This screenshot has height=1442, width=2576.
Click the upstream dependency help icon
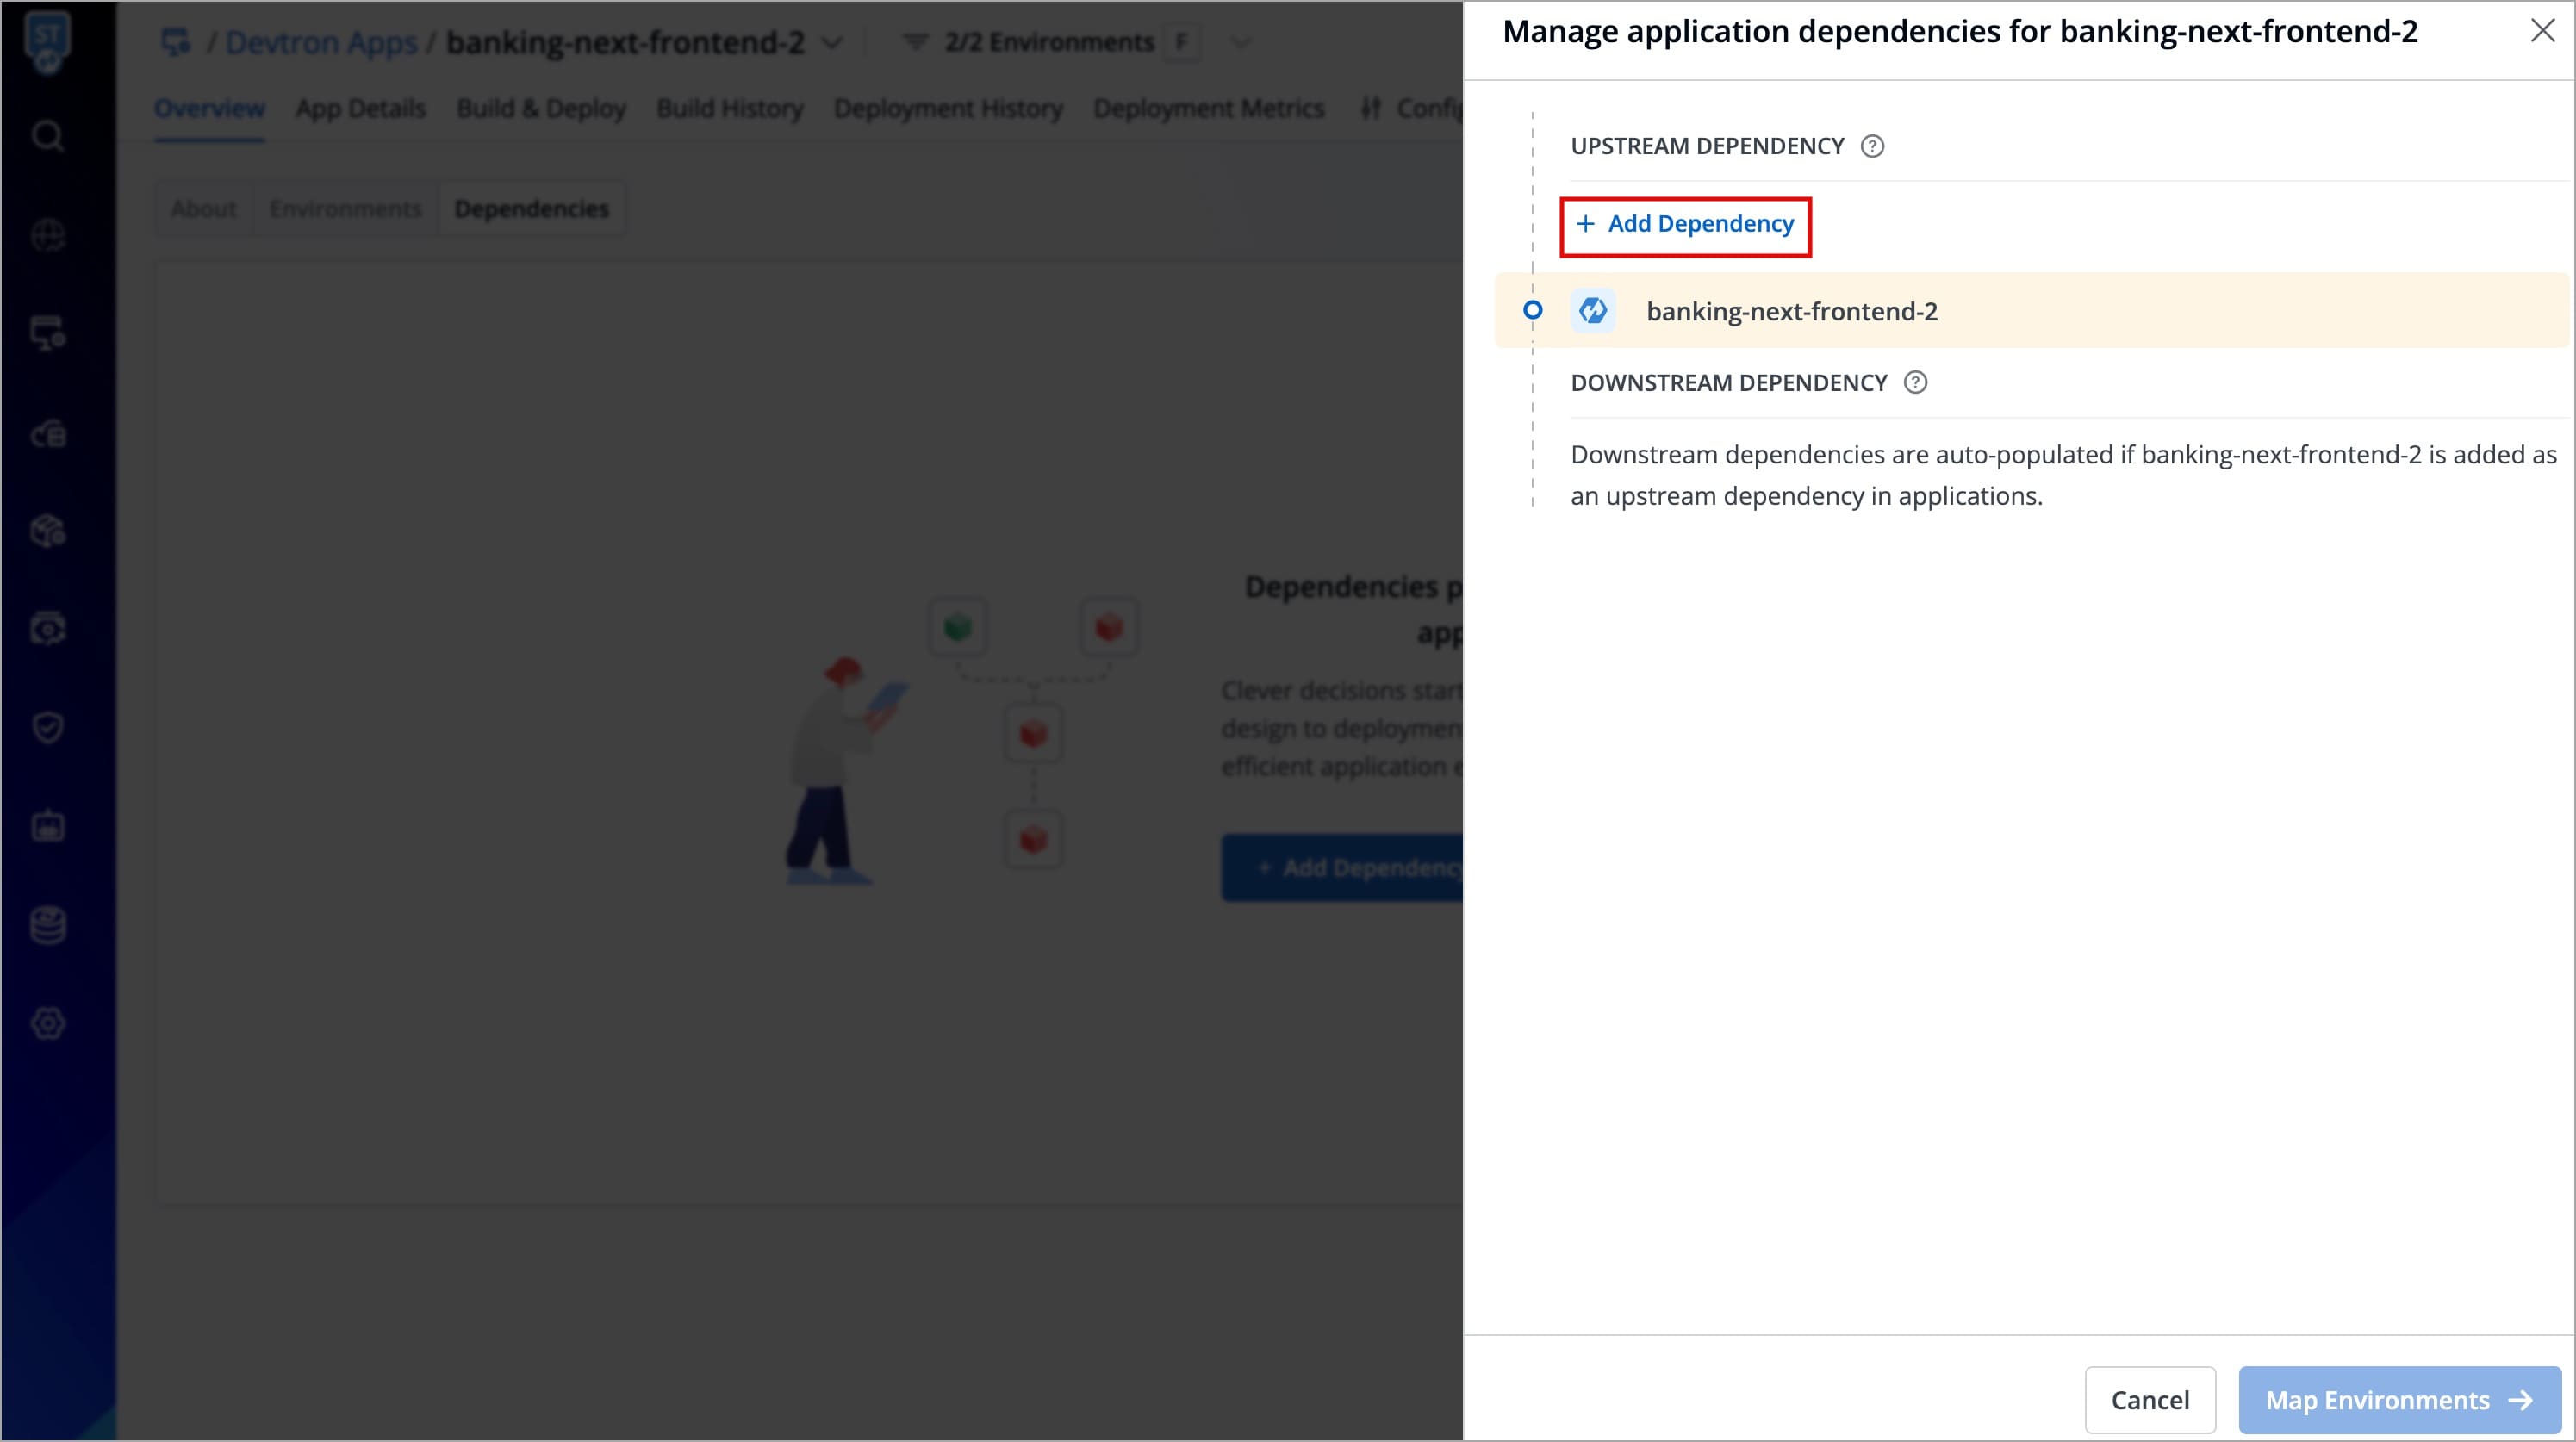1872,146
